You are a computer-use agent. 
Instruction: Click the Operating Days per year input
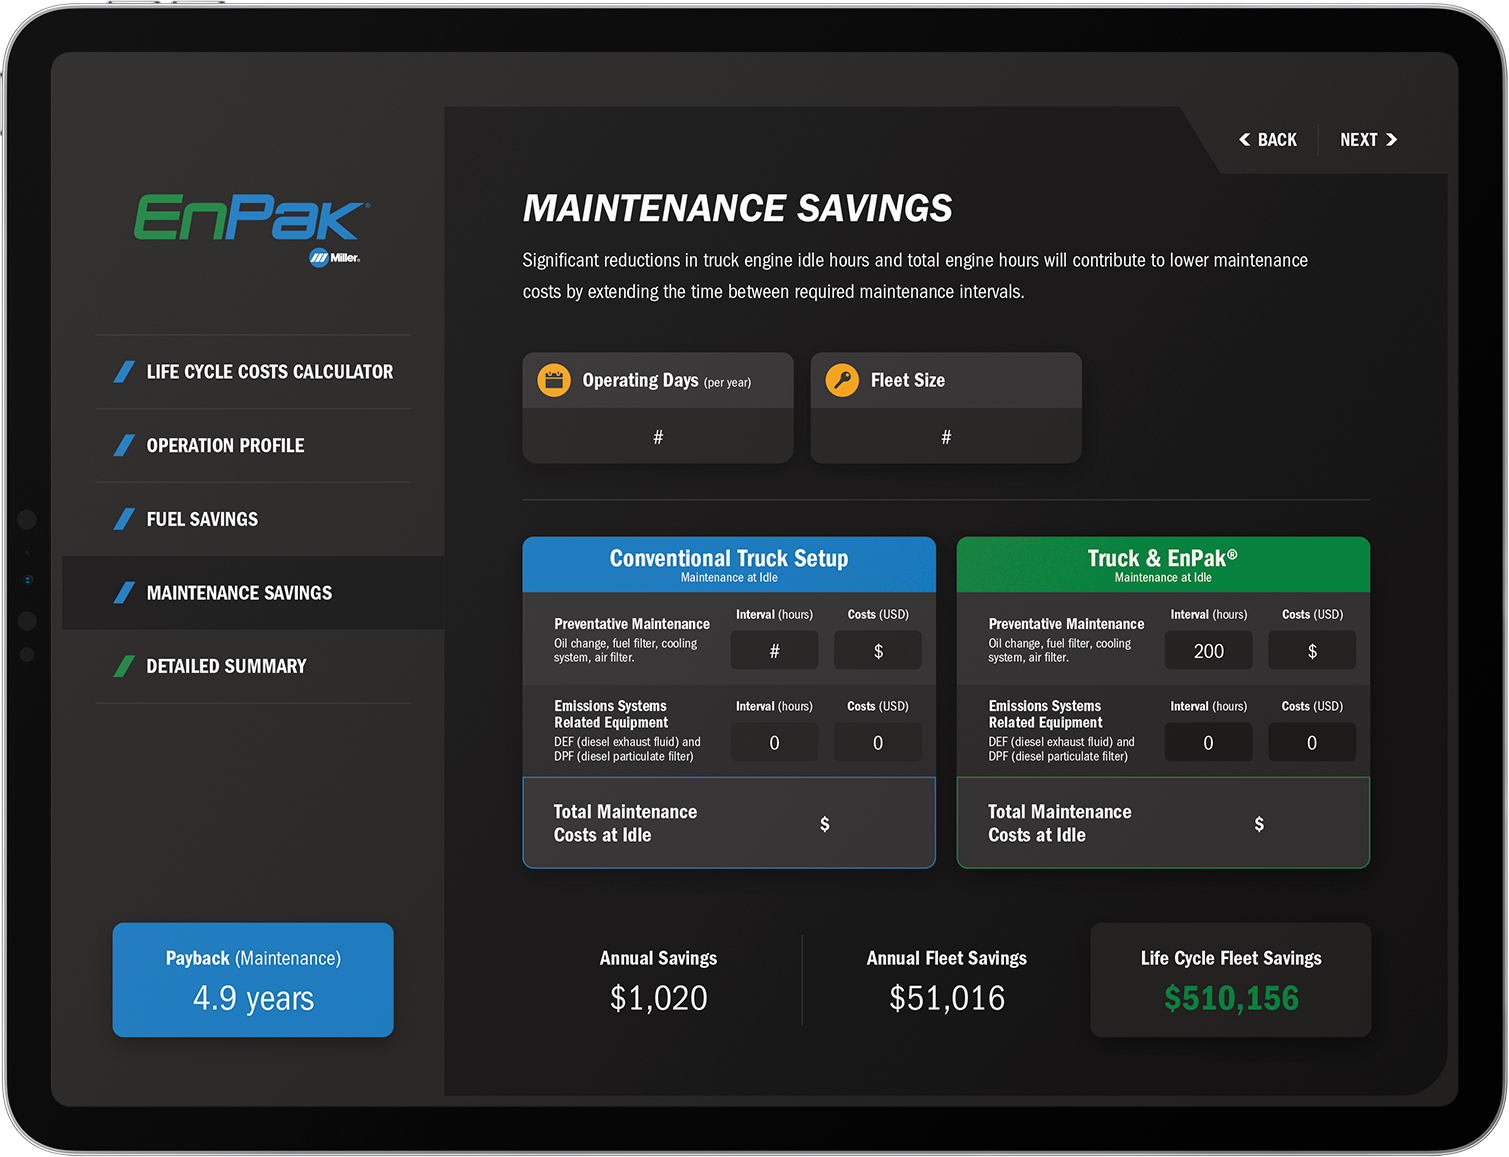(658, 436)
